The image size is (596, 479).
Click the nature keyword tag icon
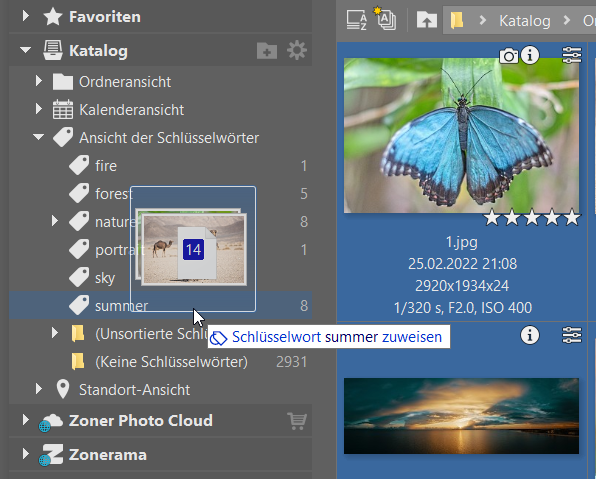click(x=79, y=221)
